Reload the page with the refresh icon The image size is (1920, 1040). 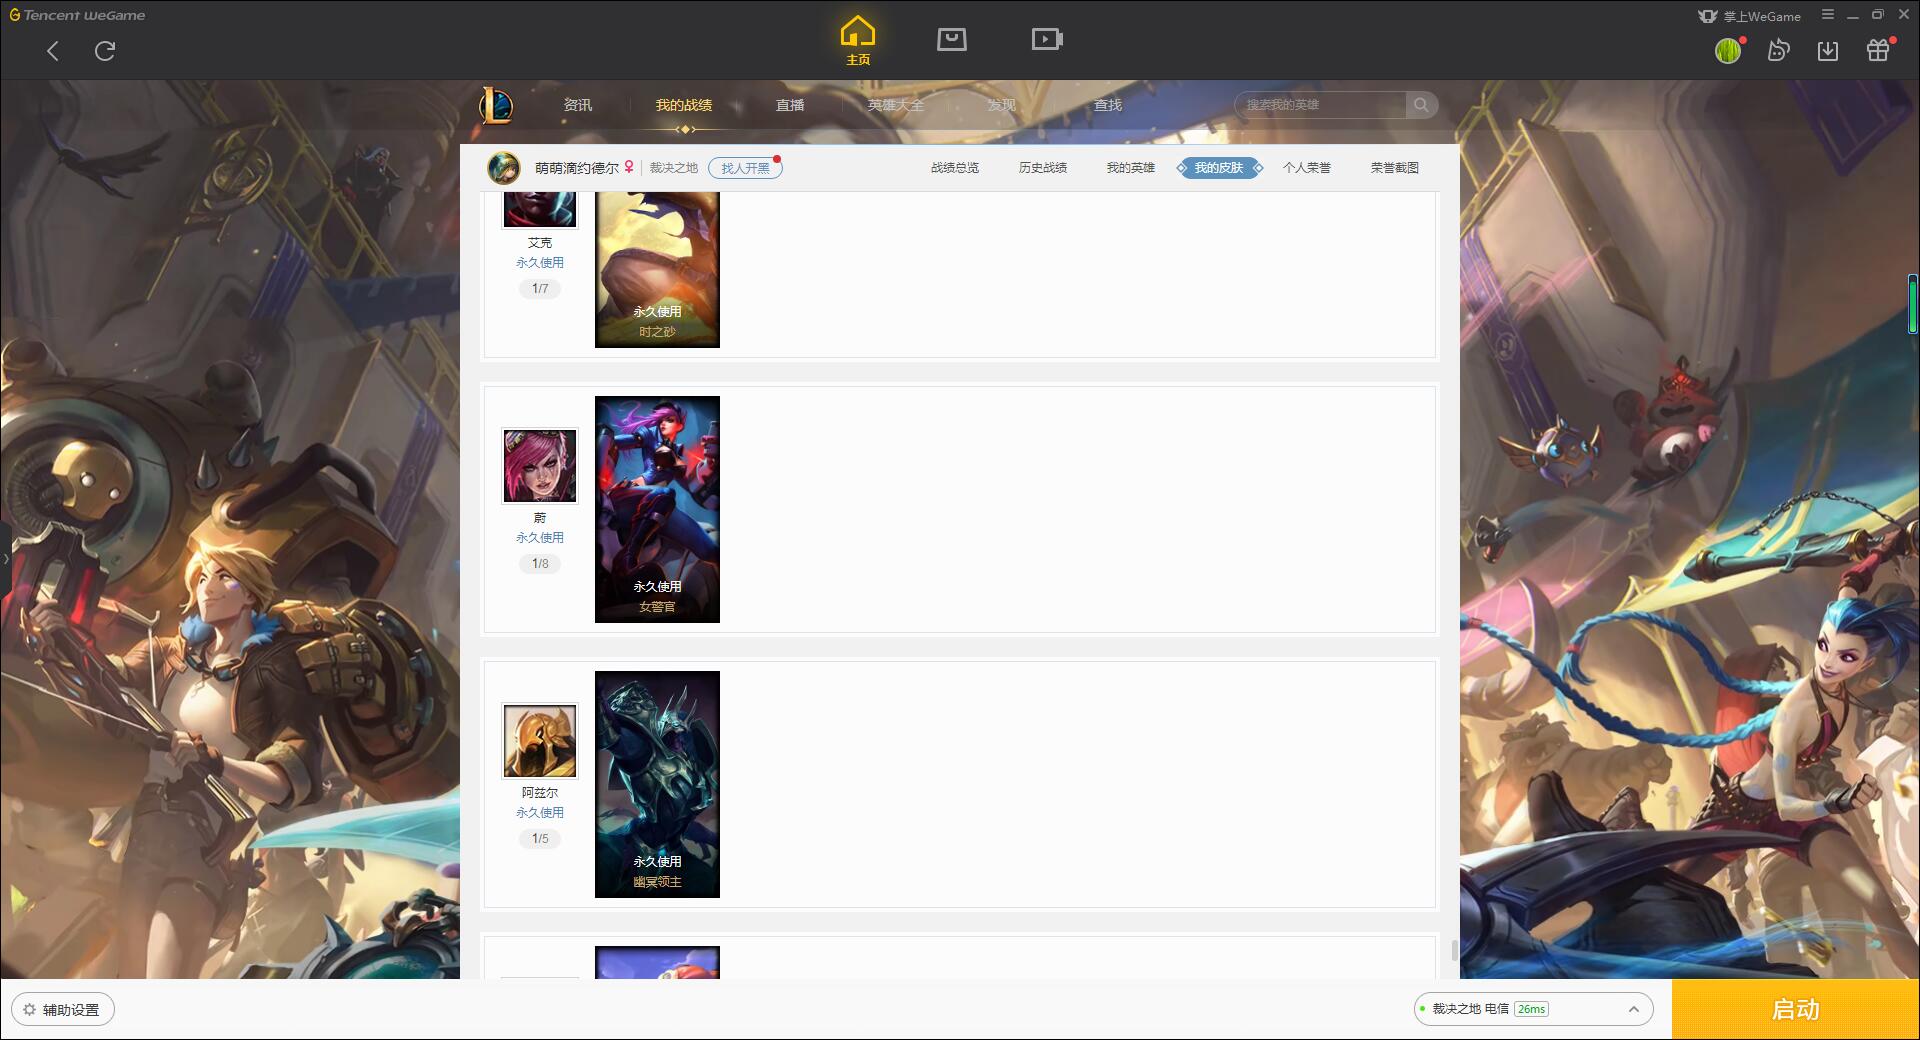105,51
